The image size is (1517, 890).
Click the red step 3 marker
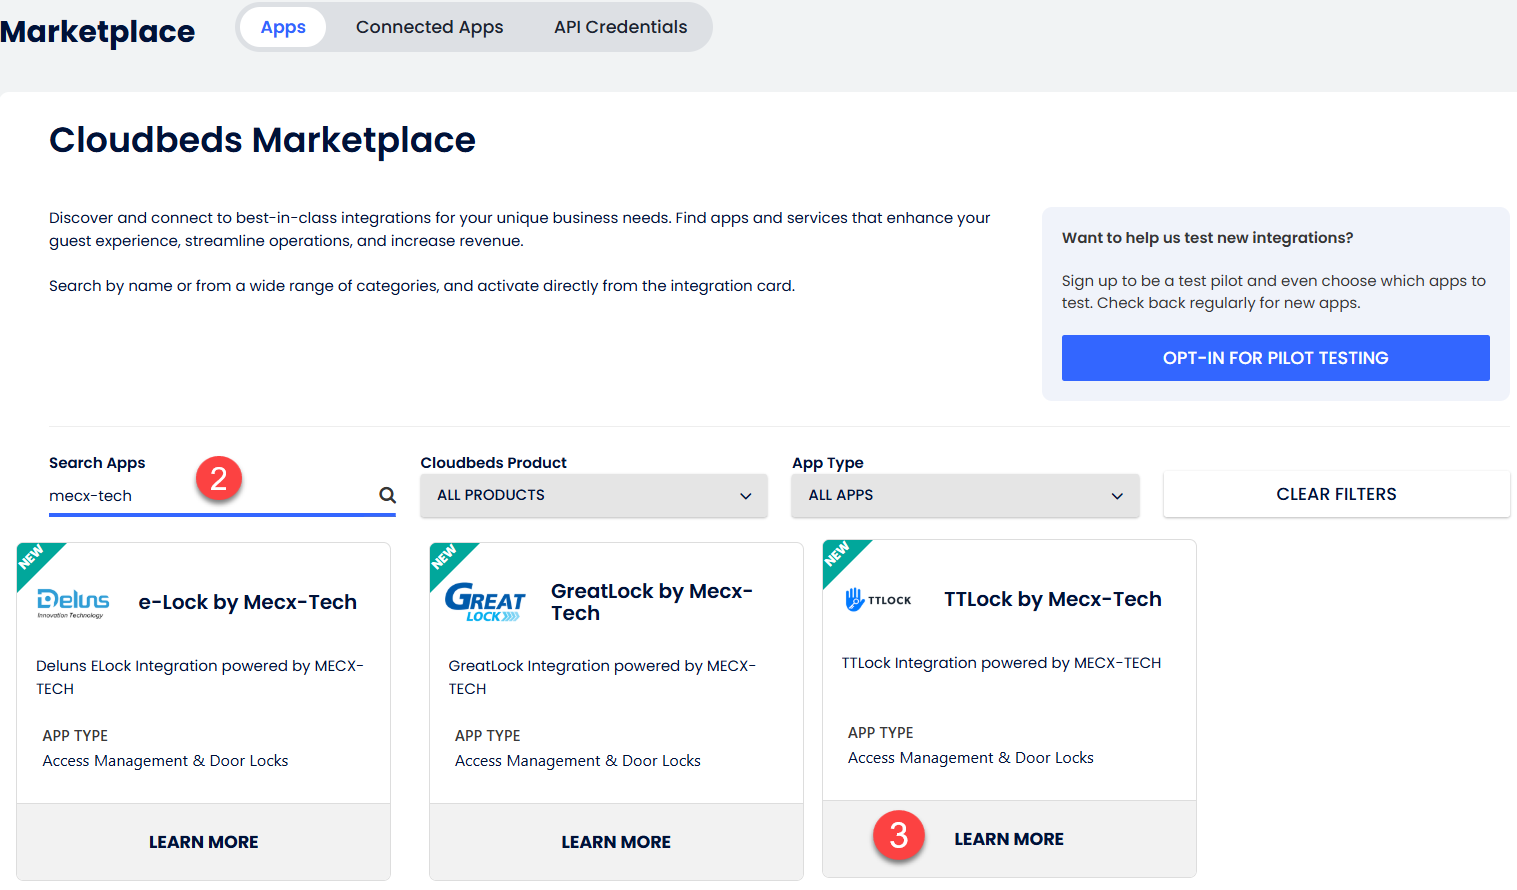coord(898,835)
